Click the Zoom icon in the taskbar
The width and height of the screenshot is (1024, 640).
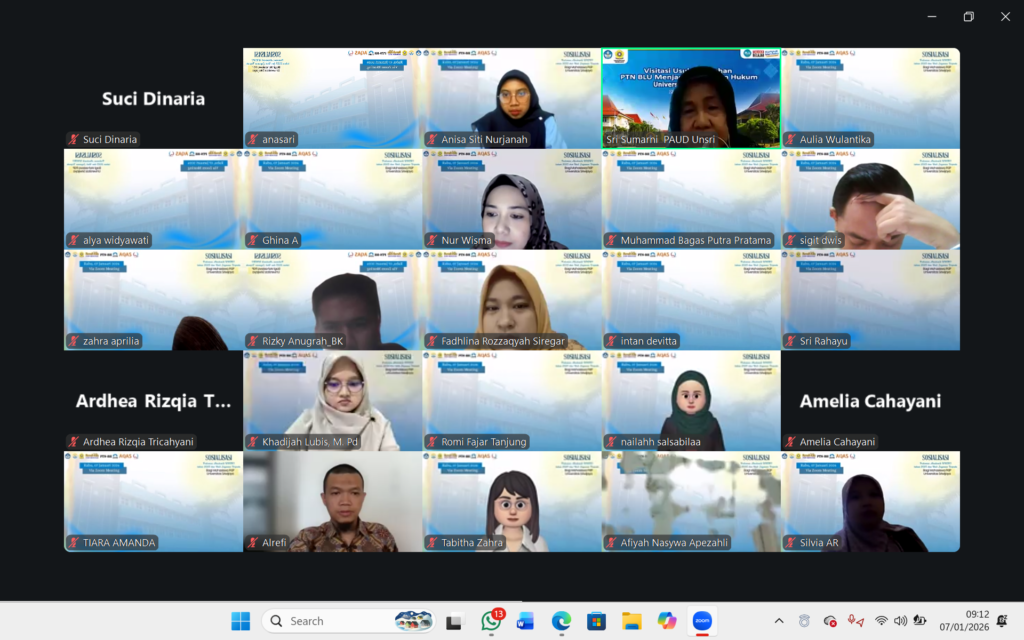pos(702,621)
